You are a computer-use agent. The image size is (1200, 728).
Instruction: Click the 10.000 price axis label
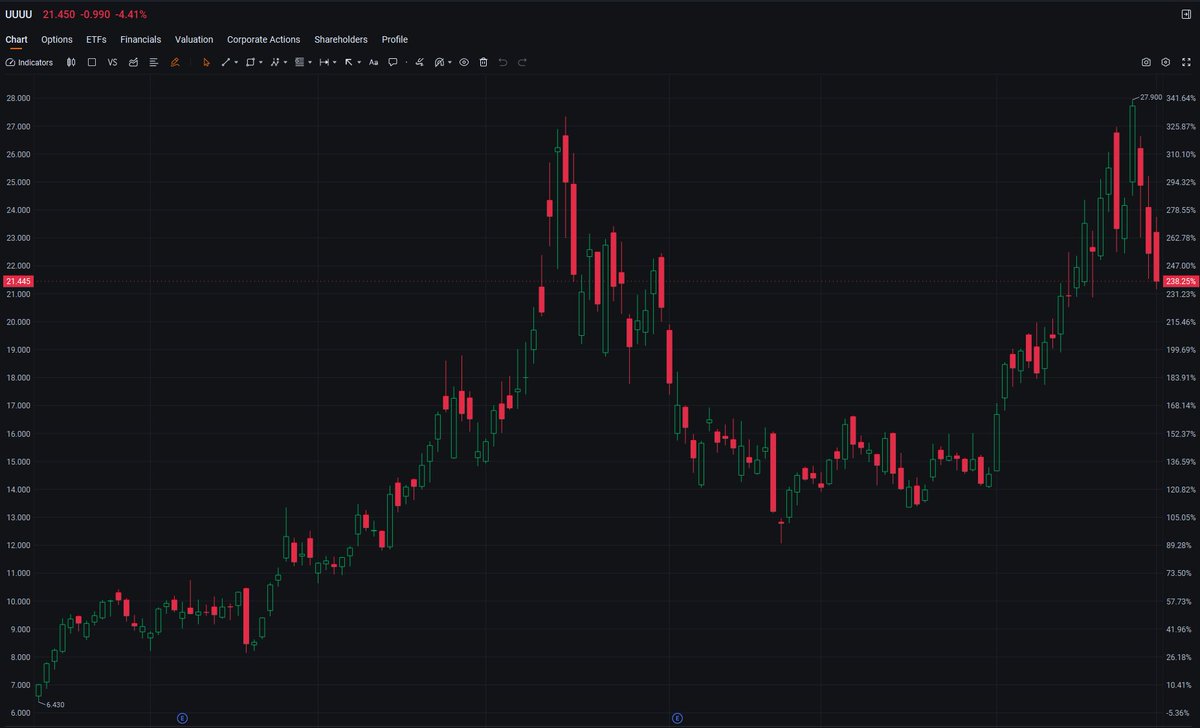click(x=18, y=601)
